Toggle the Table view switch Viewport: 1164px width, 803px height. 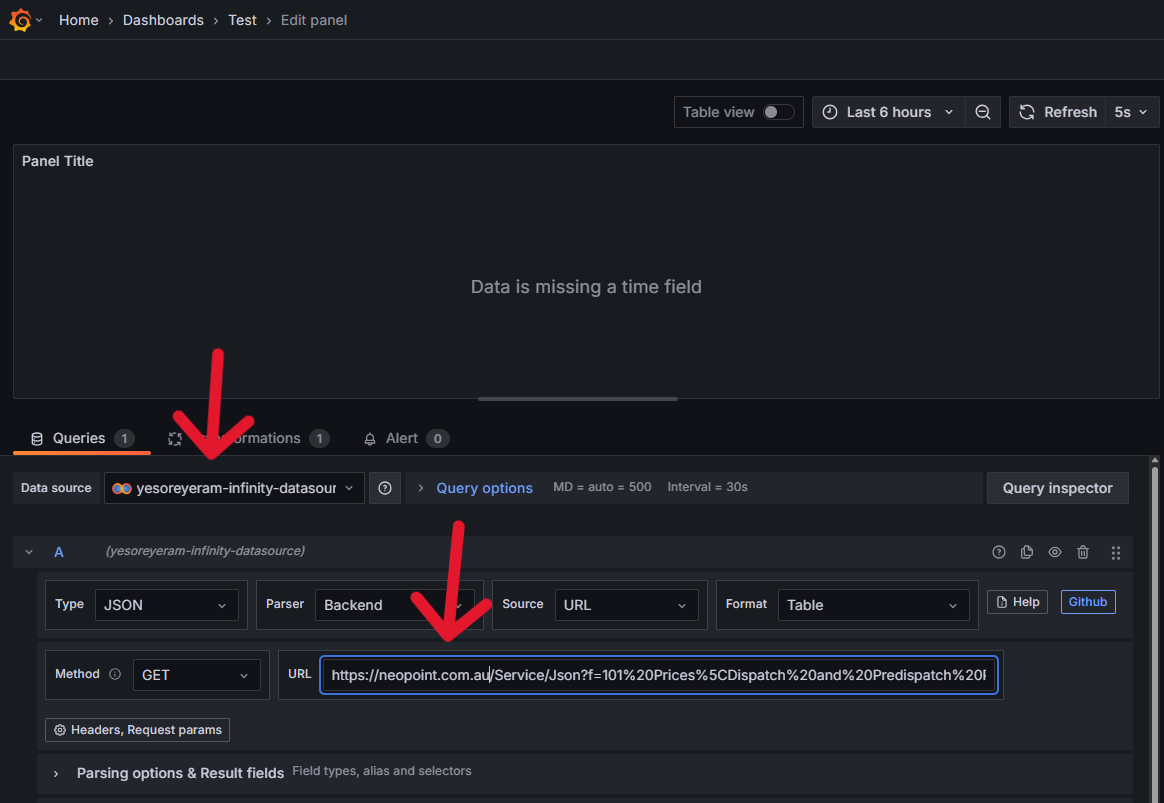778,112
